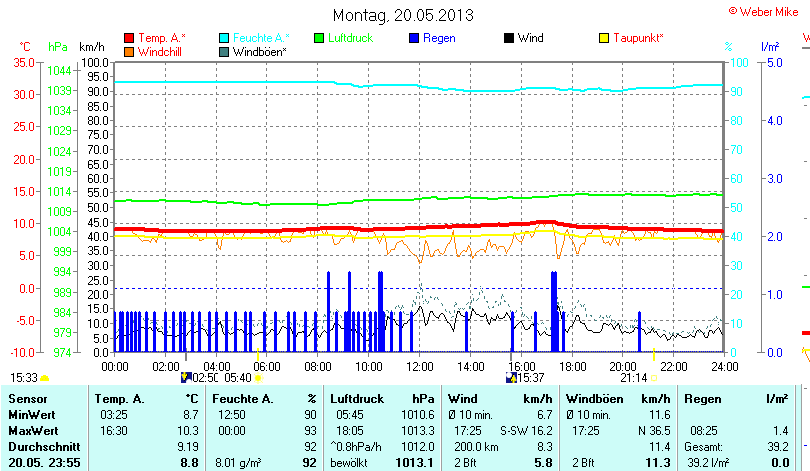Click the moon icon beside 15:37
810x471 pixels.
pyautogui.click(x=512, y=378)
